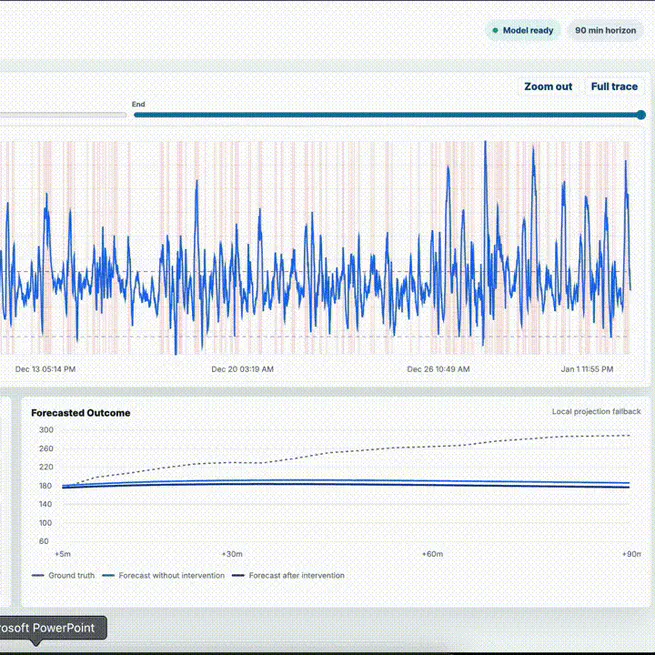Screen dimensions: 655x655
Task: Click the 300 y-axis value
Action: 46,430
